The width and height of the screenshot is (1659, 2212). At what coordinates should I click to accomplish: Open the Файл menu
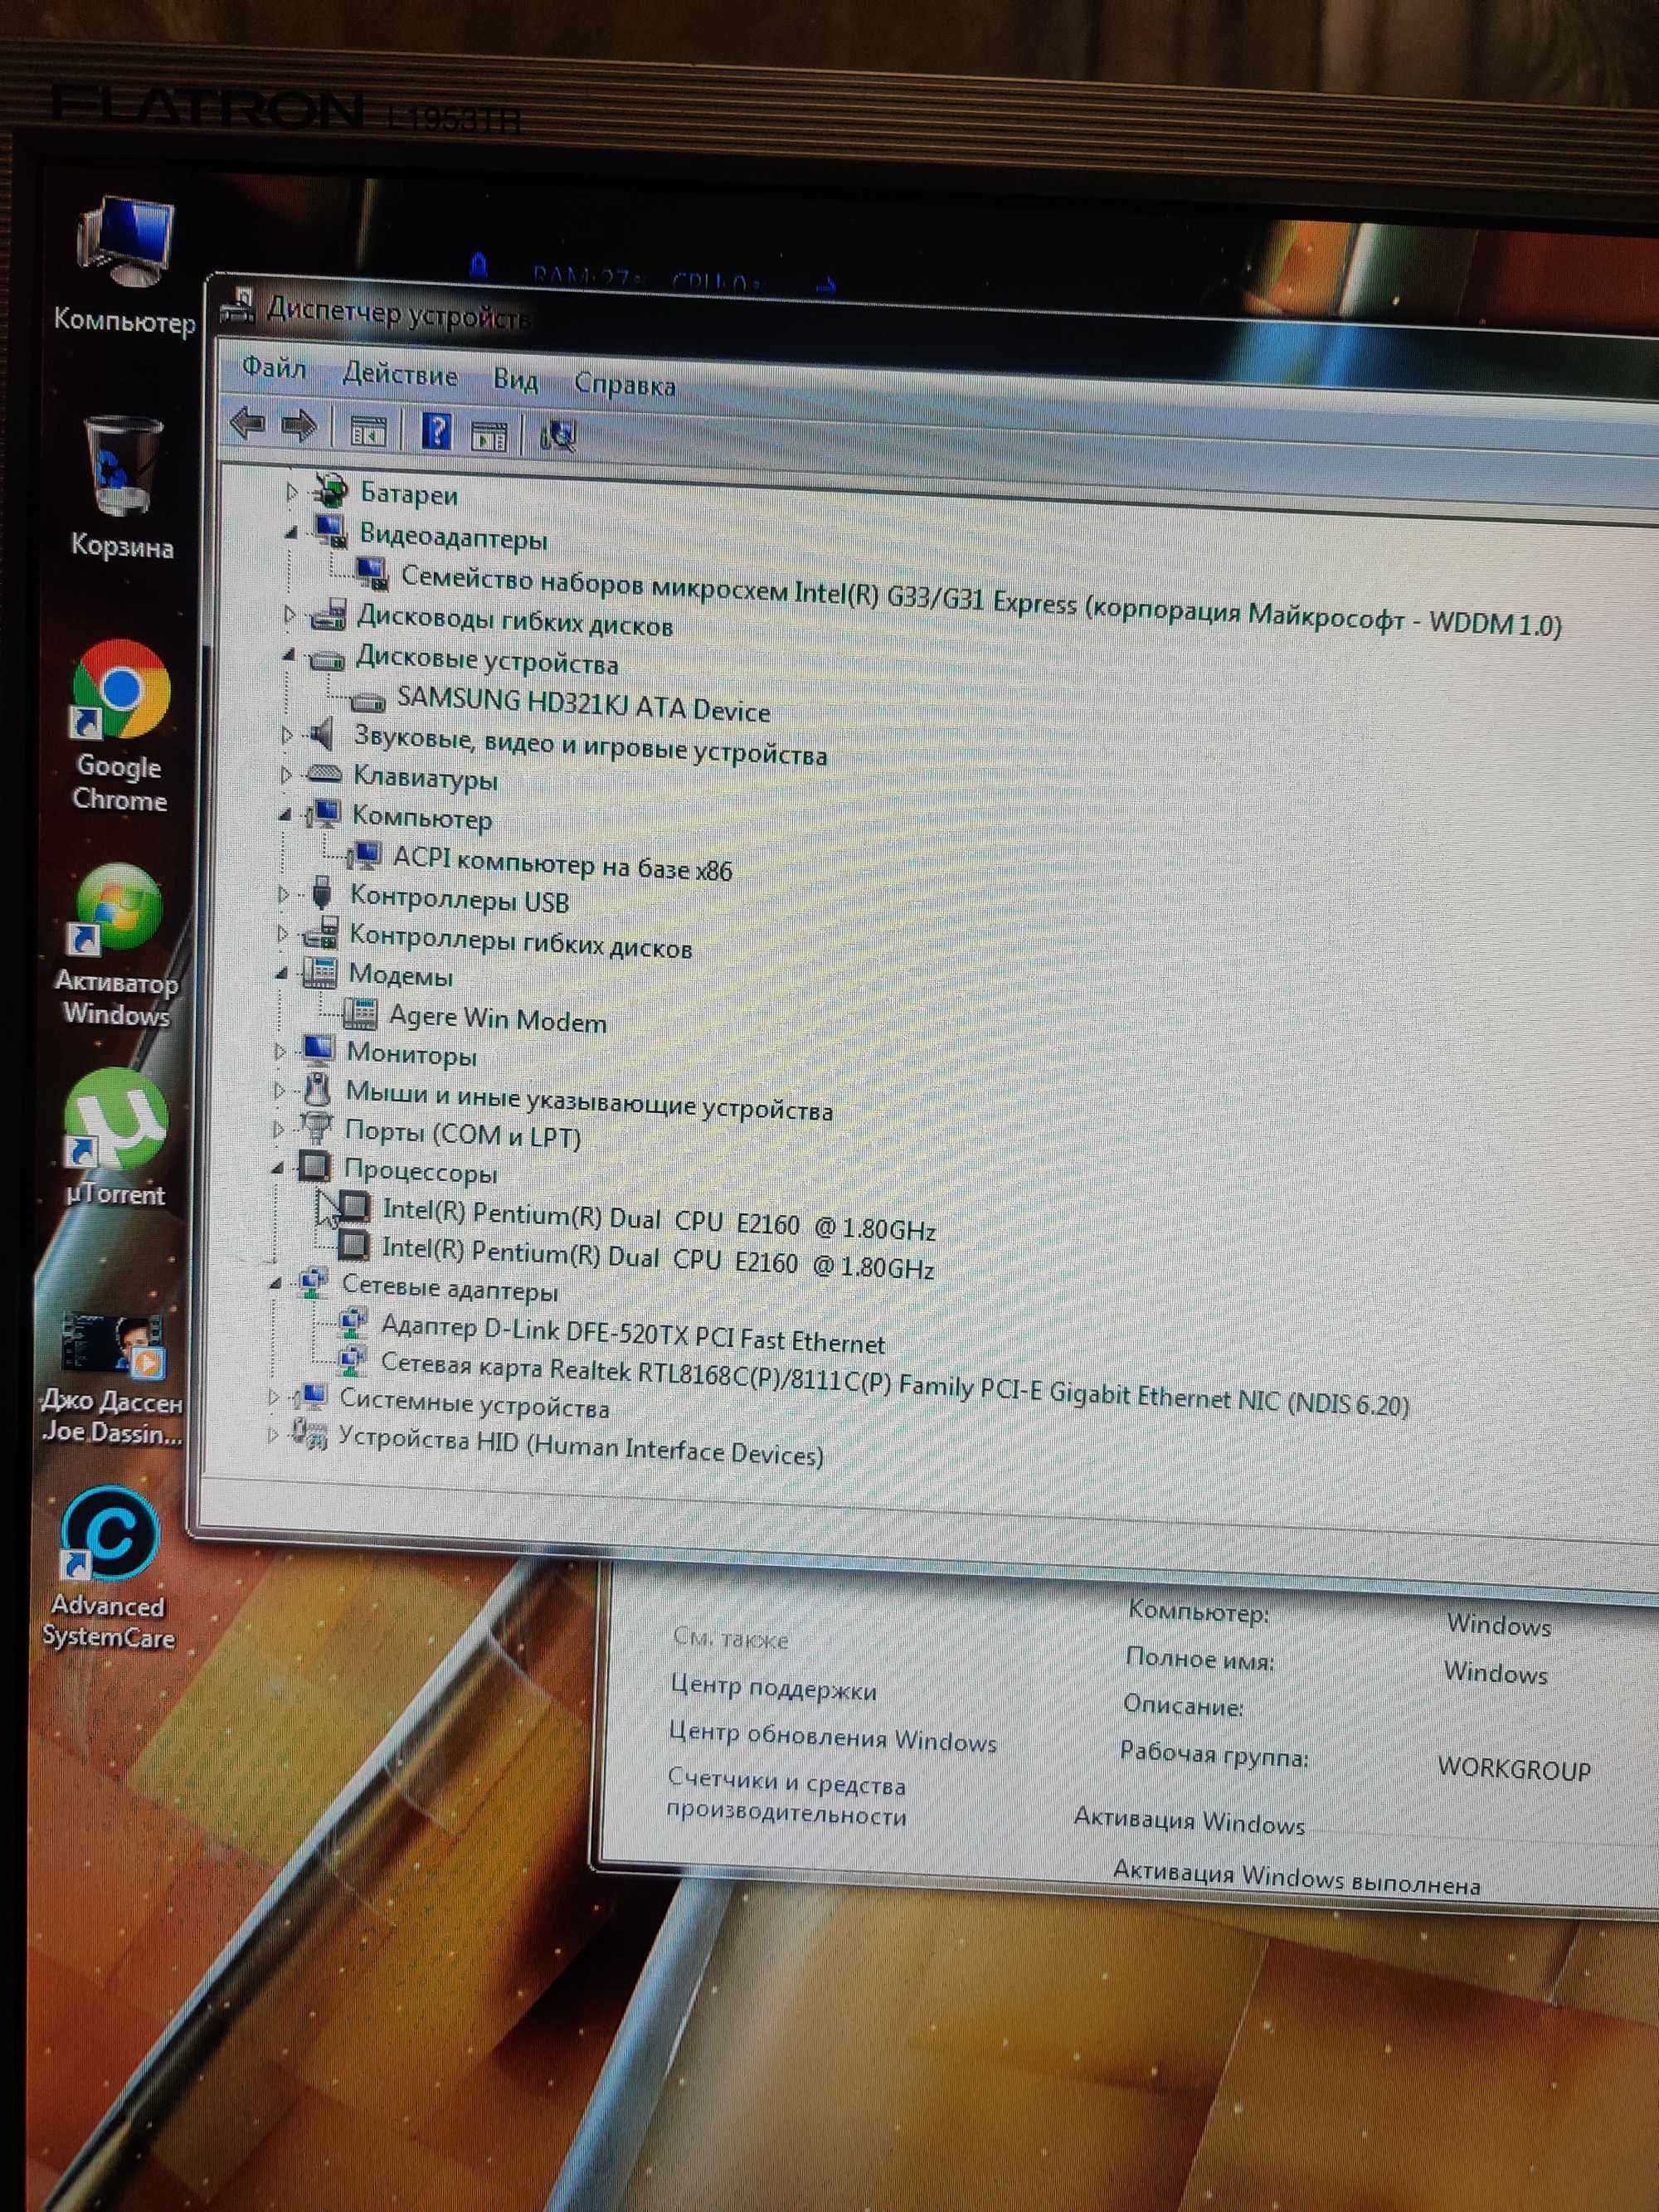tap(274, 367)
